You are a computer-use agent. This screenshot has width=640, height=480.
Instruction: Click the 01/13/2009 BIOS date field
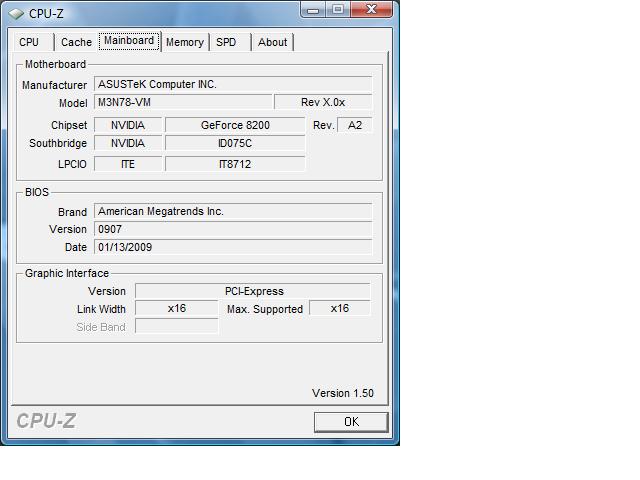click(x=233, y=247)
